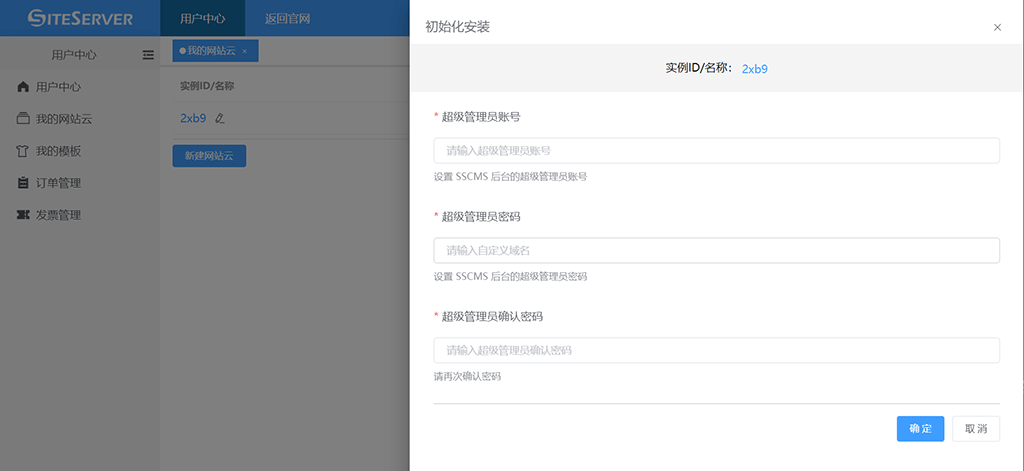Focus the 超级管理员密码 input field
This screenshot has height=471, width=1024.
pos(716,250)
